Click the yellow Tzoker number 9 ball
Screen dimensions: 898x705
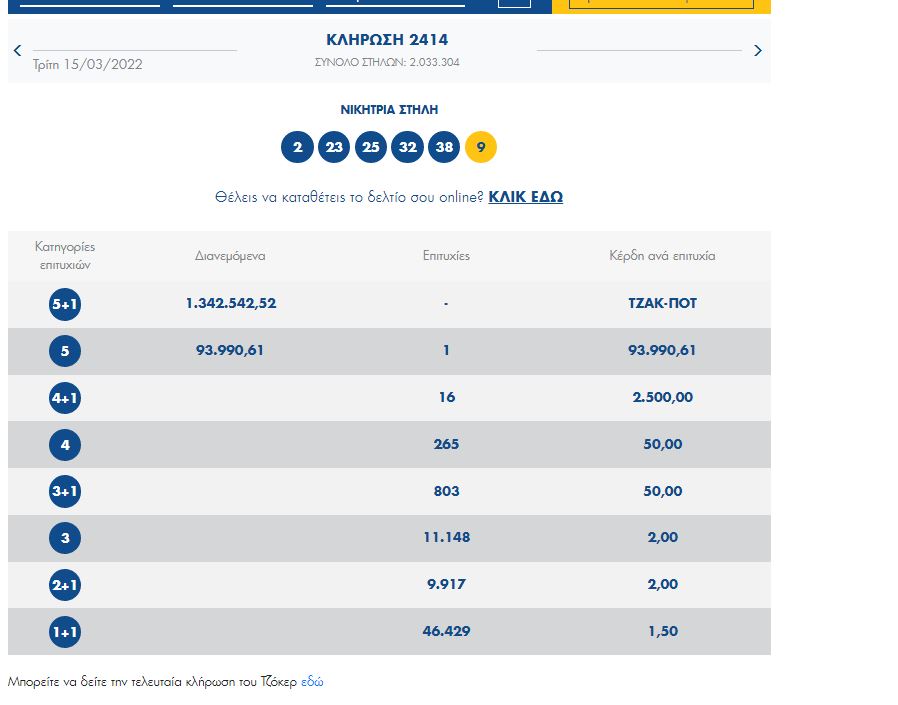tap(481, 148)
